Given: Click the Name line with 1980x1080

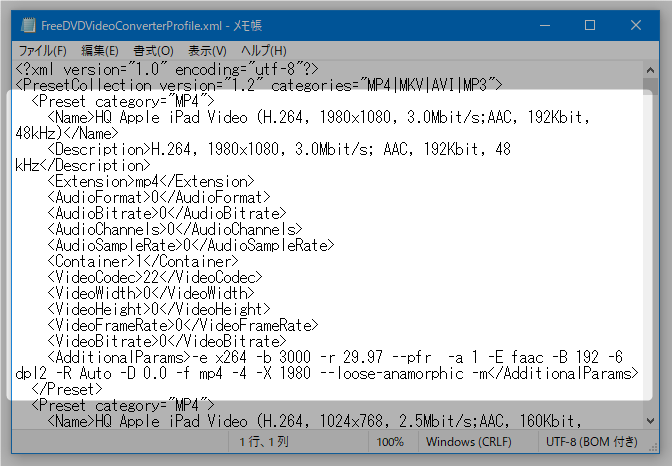Looking at the screenshot, I should click(x=318, y=117).
